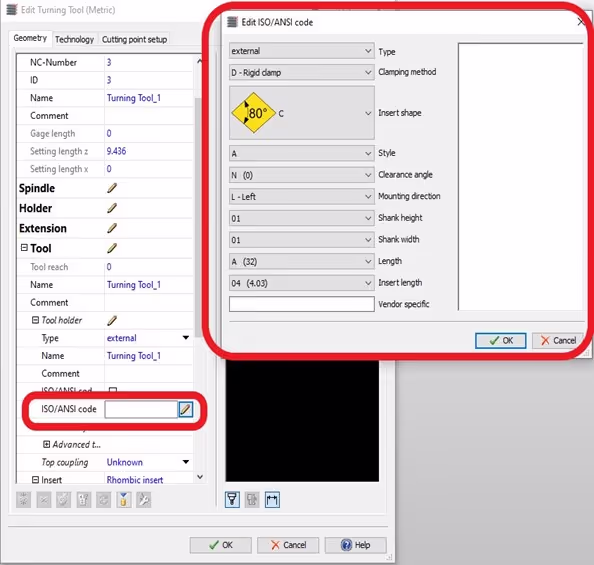This screenshot has height=565, width=594.
Task: Toggle the dimension display icon below the preview
Action: 272,499
